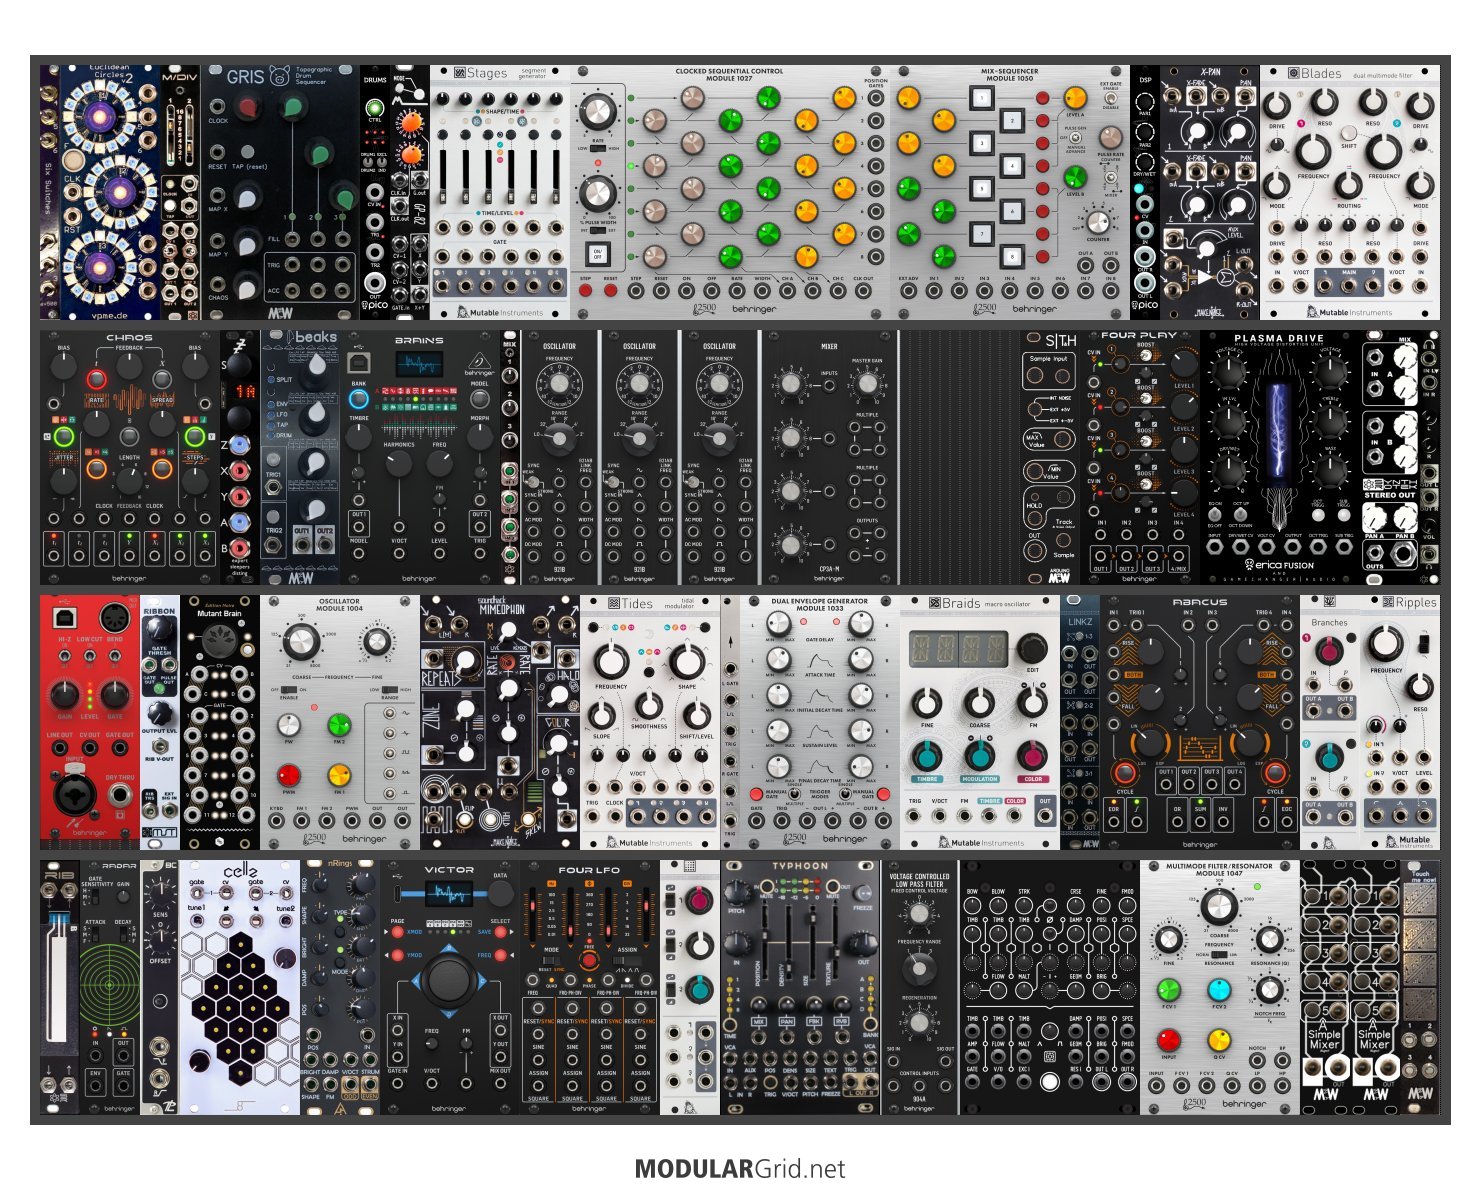The height and width of the screenshot is (1190, 1481).
Task: Select DATA knob on Victor
Action: click(x=500, y=893)
